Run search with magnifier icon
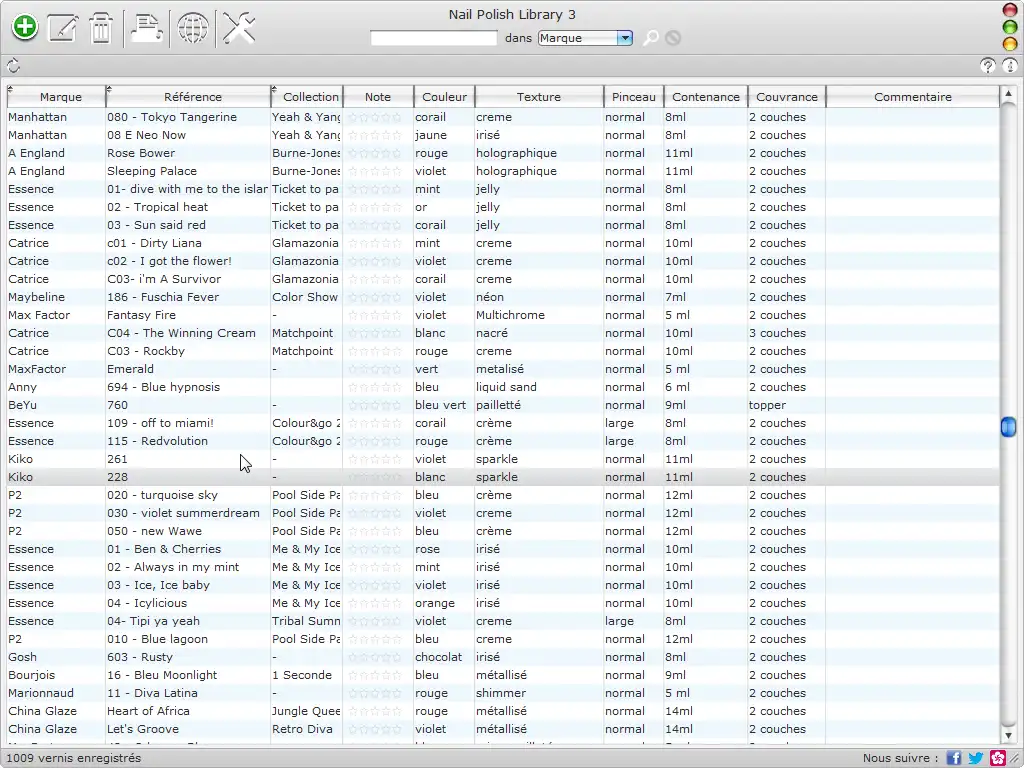The height and width of the screenshot is (768, 1024). tap(650, 38)
